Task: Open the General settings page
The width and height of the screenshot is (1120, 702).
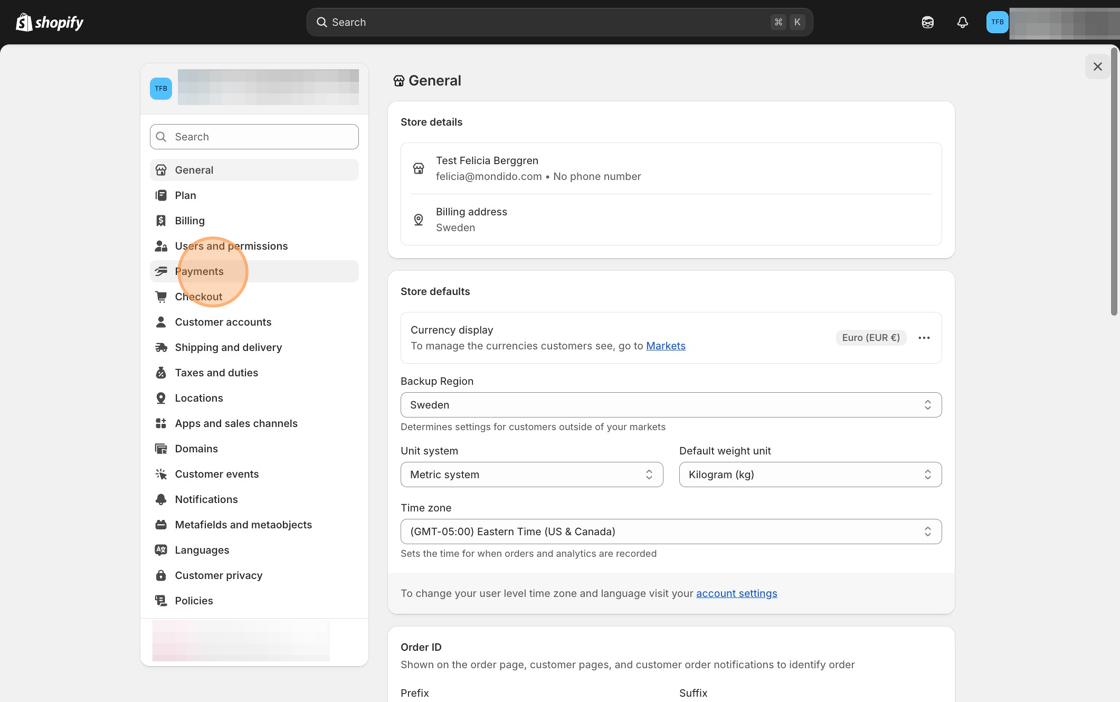Action: coord(254,170)
